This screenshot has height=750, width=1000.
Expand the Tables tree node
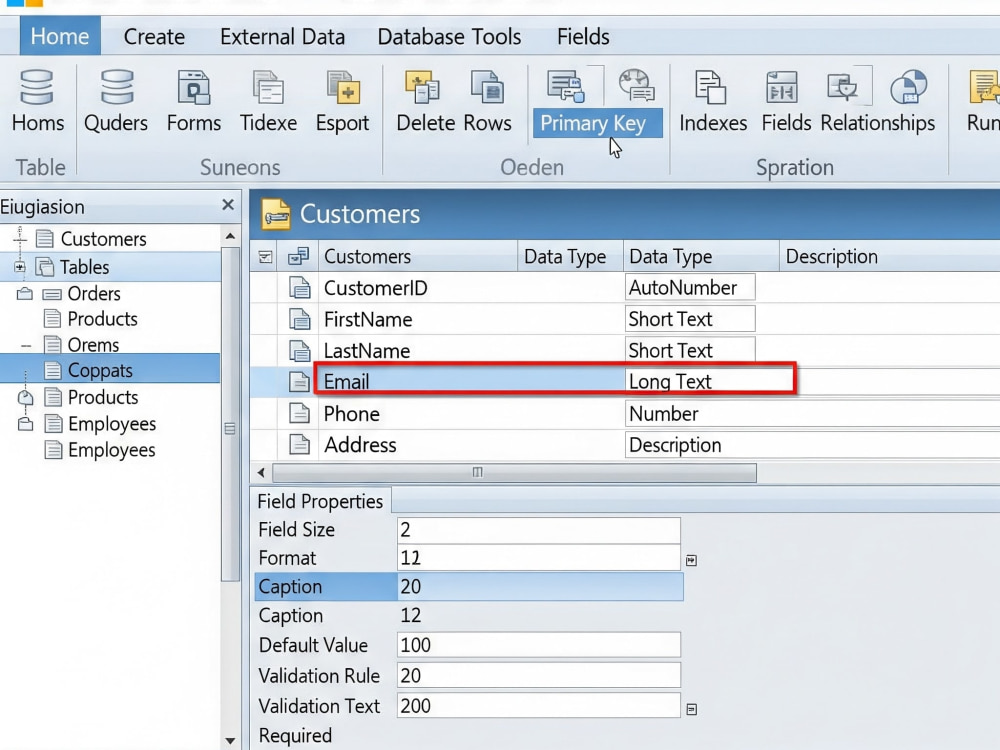[x=20, y=267]
